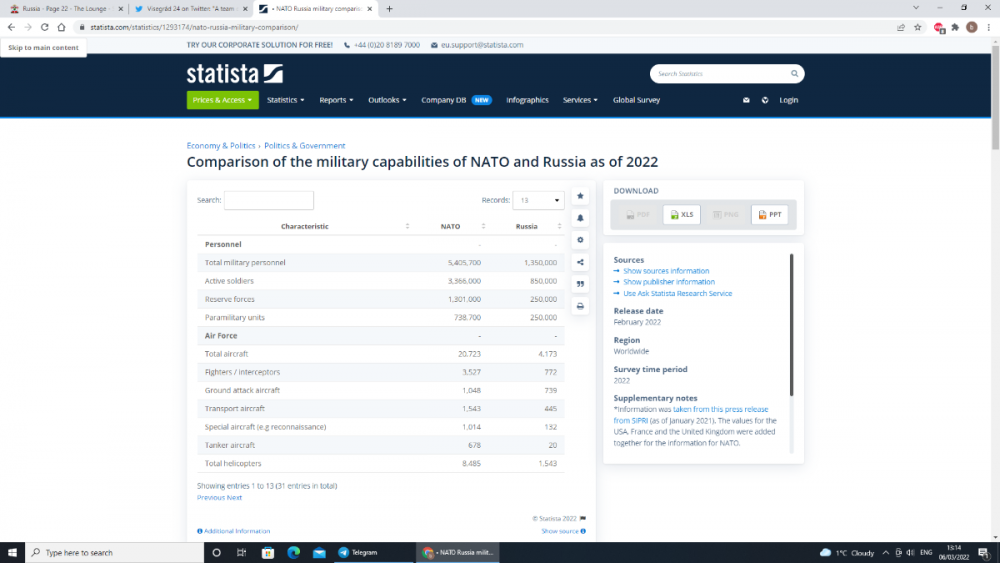
Task: Click the magnifier icon in Search Statistics
Action: pyautogui.click(x=794, y=74)
